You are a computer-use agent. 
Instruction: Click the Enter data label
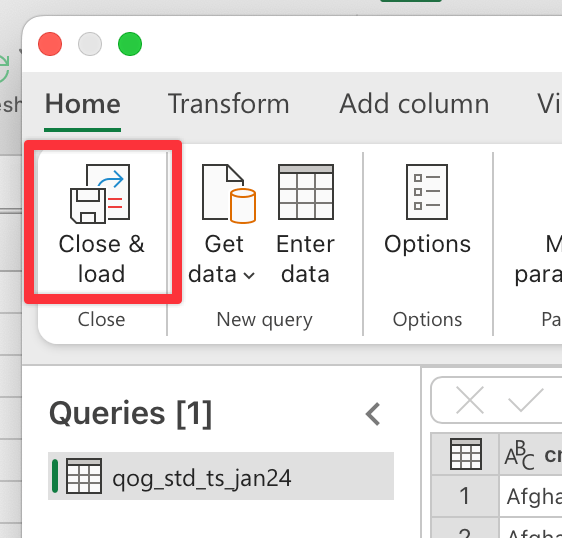(x=305, y=259)
